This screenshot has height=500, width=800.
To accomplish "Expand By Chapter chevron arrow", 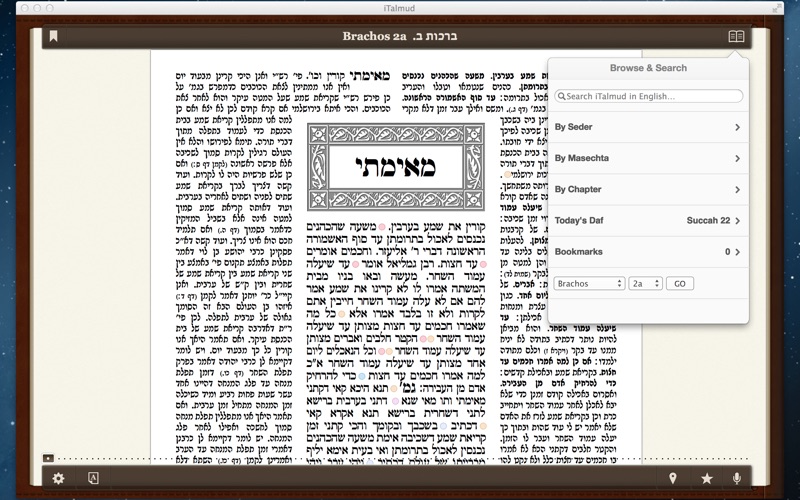I will point(737,189).
